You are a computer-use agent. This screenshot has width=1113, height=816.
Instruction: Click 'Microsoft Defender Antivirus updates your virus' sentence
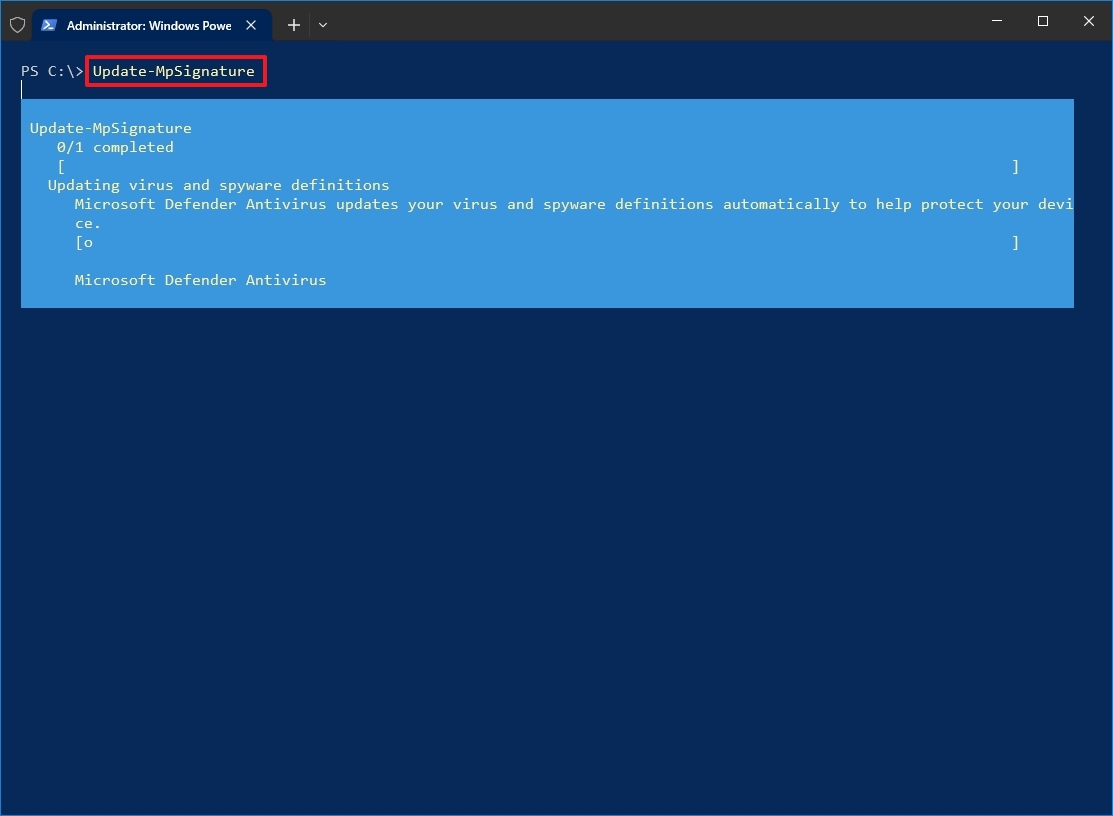[x=574, y=213]
